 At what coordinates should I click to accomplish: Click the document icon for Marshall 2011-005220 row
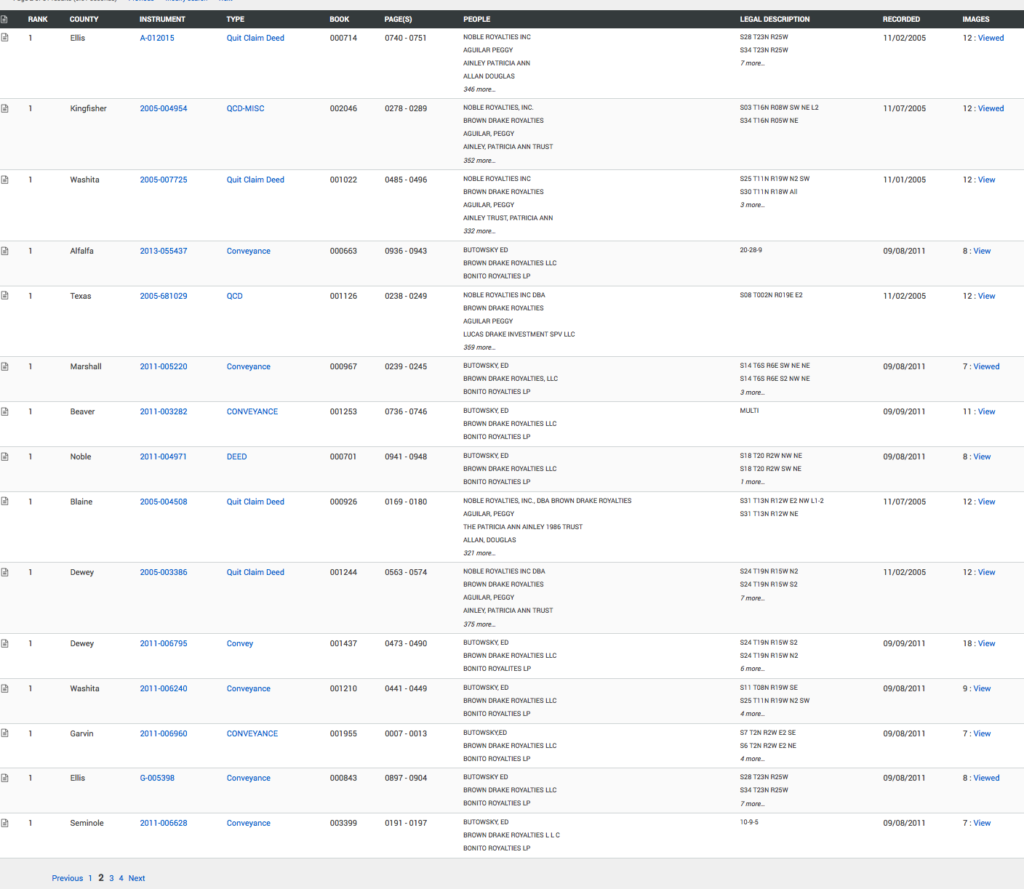[x=5, y=366]
